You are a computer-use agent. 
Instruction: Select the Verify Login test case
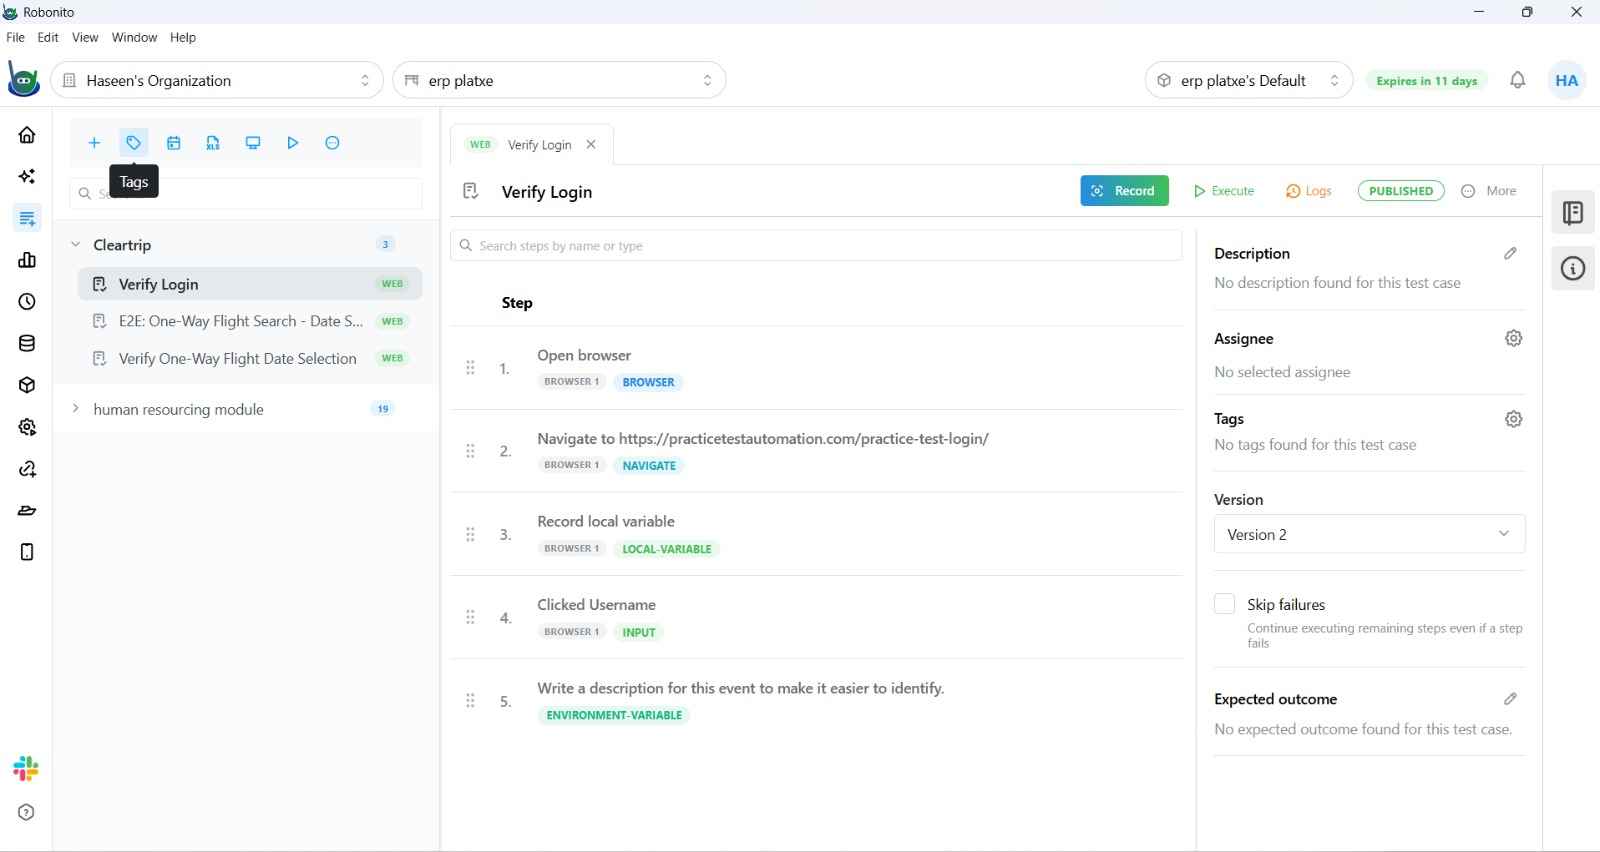[x=250, y=284]
